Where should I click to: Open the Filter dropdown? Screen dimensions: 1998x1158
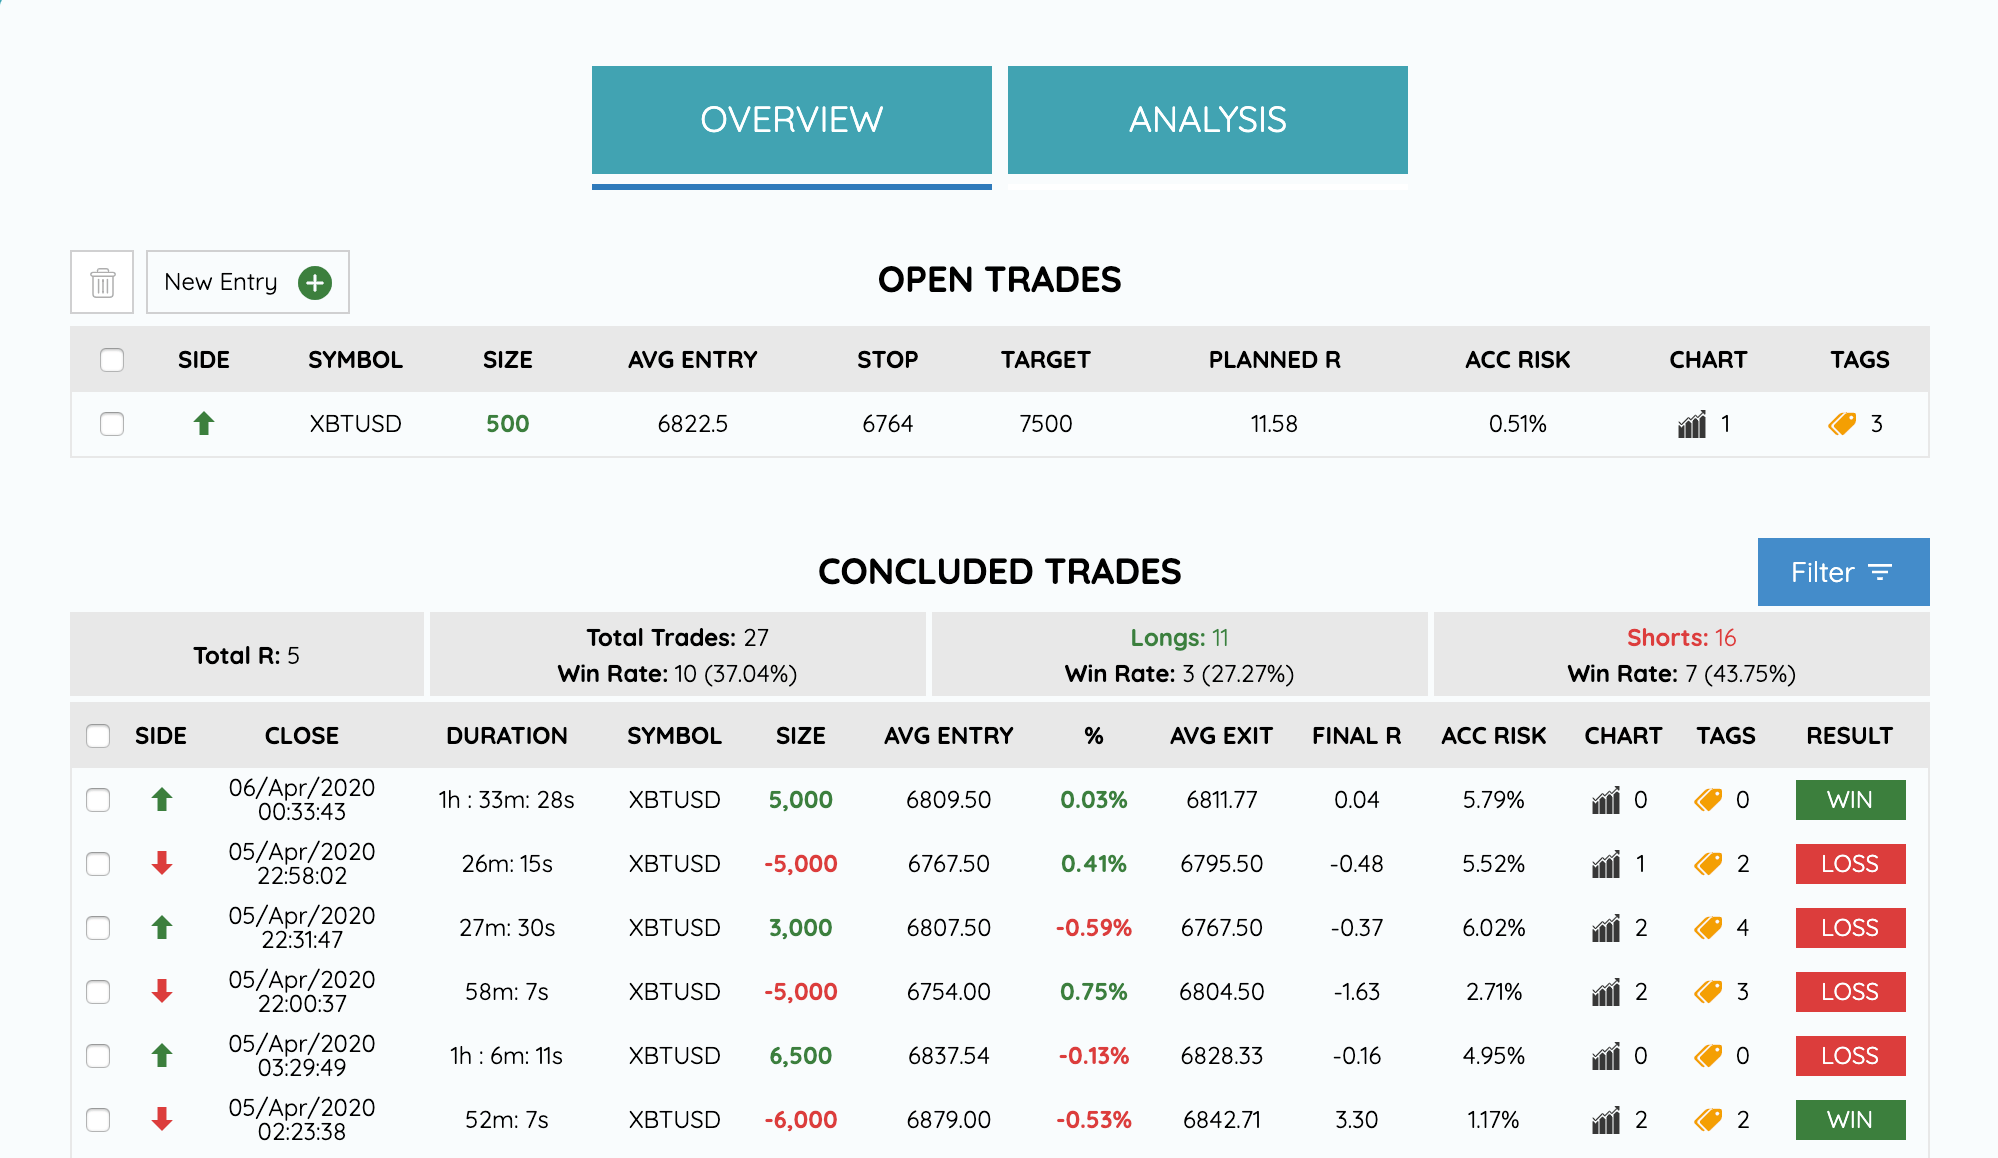(x=1843, y=572)
